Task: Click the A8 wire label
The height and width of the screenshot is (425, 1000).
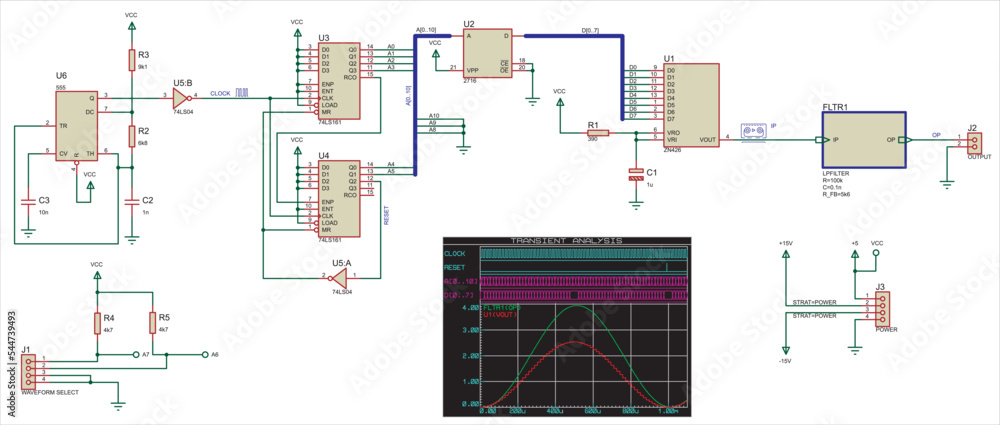Action: tap(432, 129)
